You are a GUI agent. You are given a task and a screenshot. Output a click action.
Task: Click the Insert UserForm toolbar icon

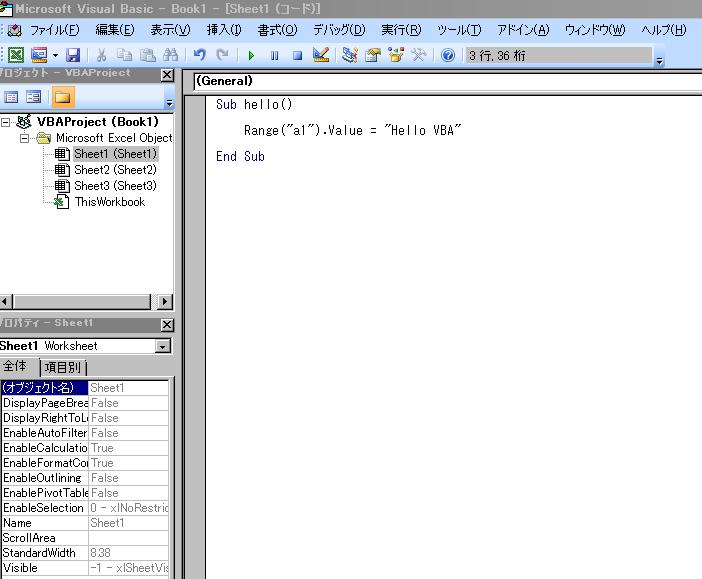[x=39, y=55]
